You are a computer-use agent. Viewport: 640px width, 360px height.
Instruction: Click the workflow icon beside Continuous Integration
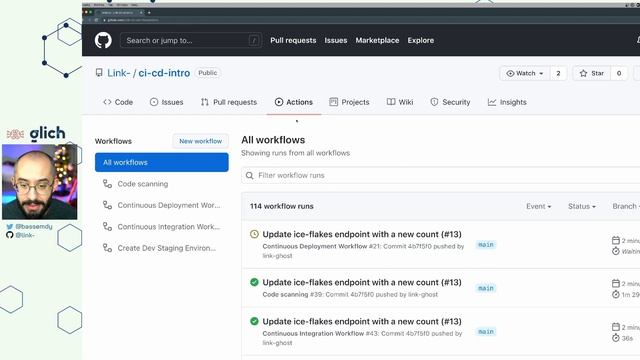coord(107,226)
